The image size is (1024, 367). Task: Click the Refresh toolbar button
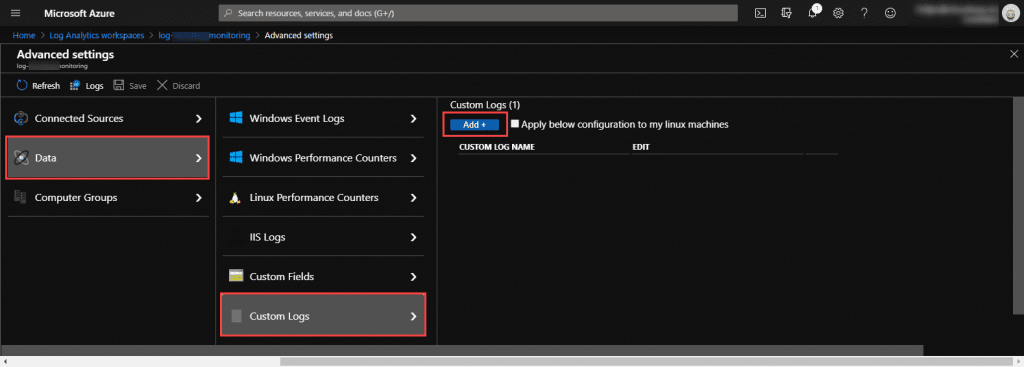pos(38,86)
